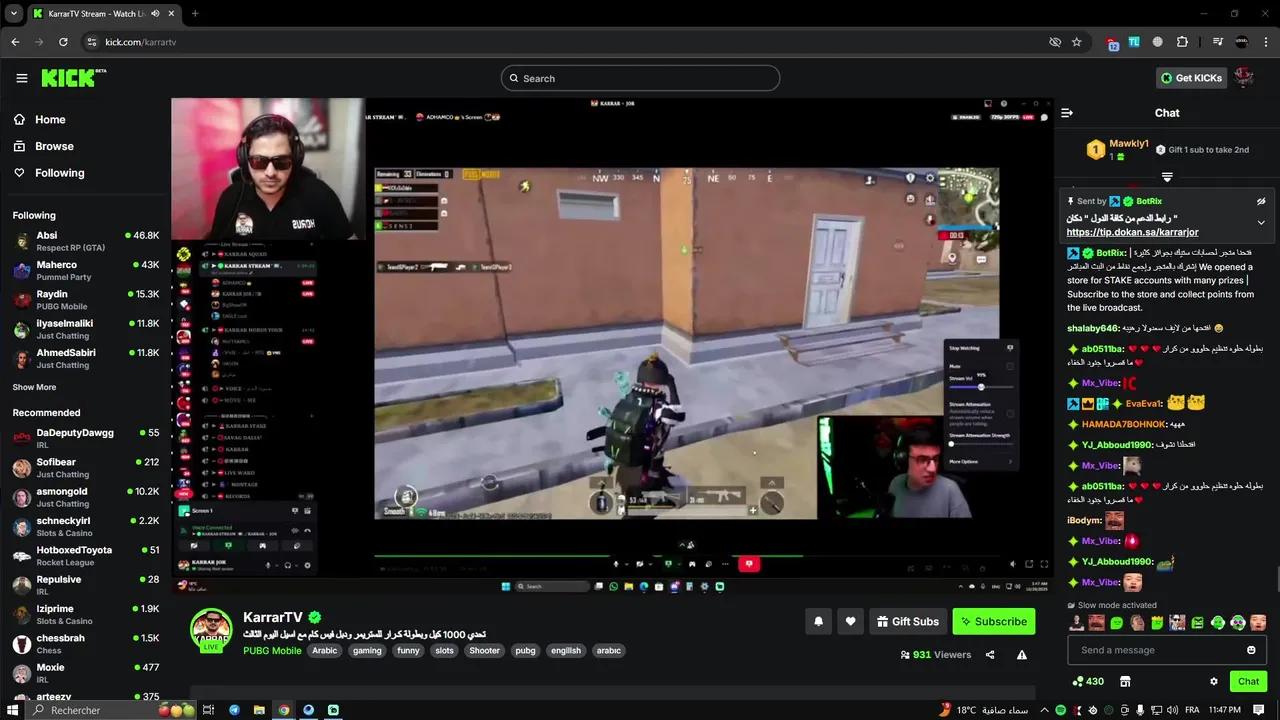1280x720 pixels.
Task: View the 430 channel points balance
Action: click(1088, 681)
